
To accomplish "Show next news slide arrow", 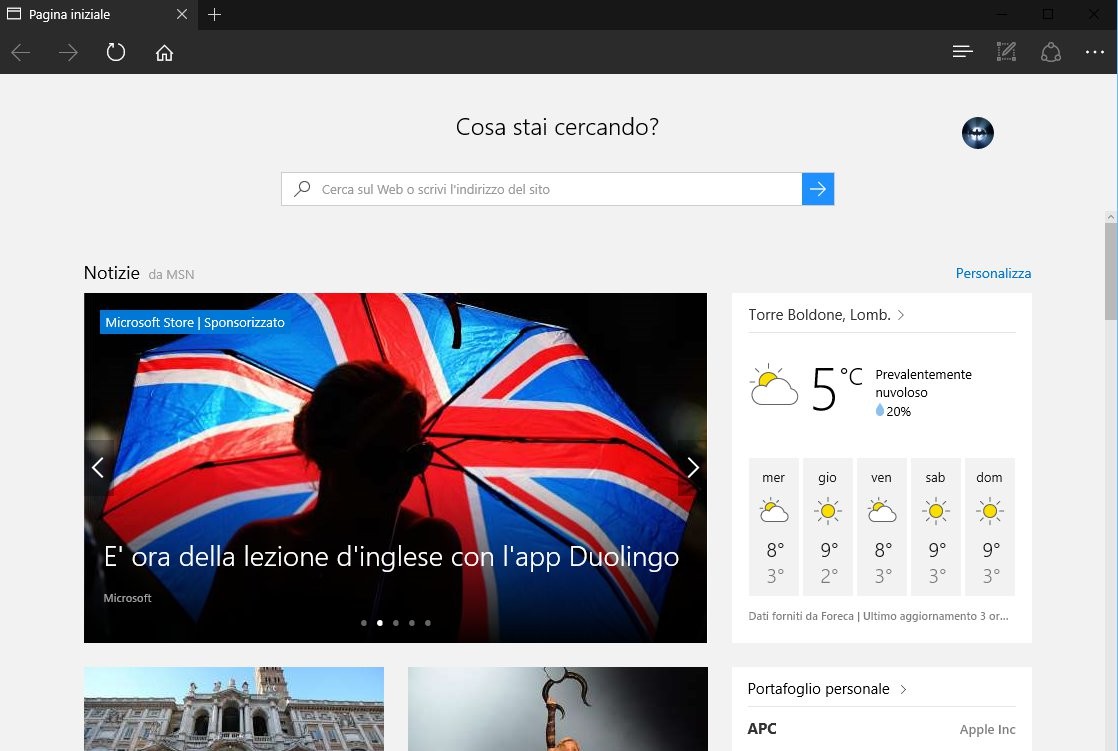I will pyautogui.click(x=692, y=467).
